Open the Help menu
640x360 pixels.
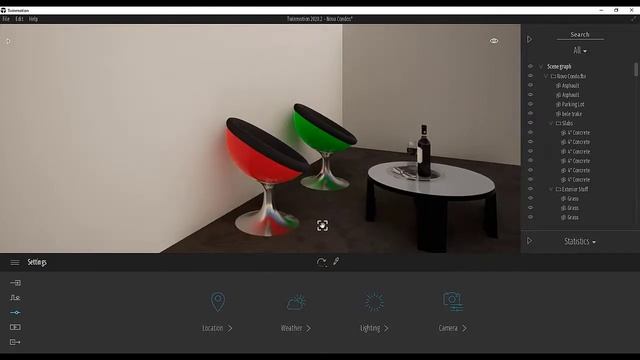tap(33, 19)
